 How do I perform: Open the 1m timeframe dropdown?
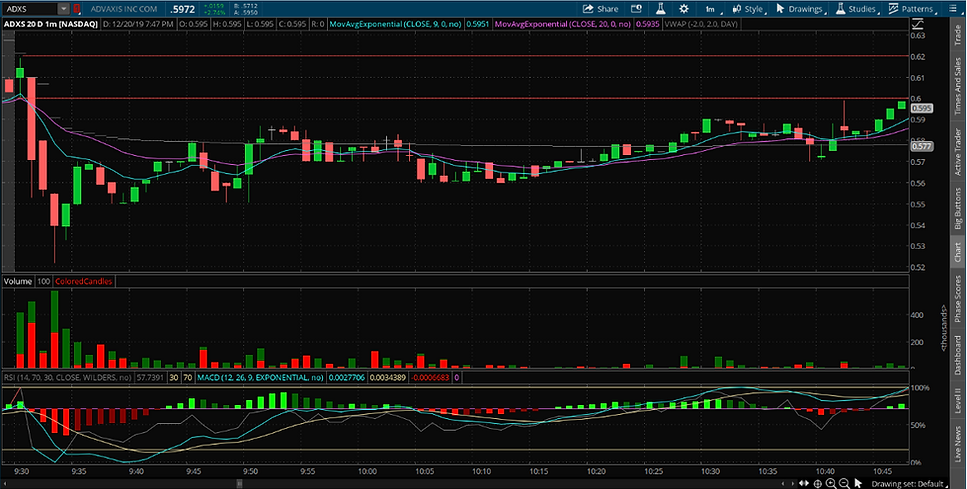(713, 9)
